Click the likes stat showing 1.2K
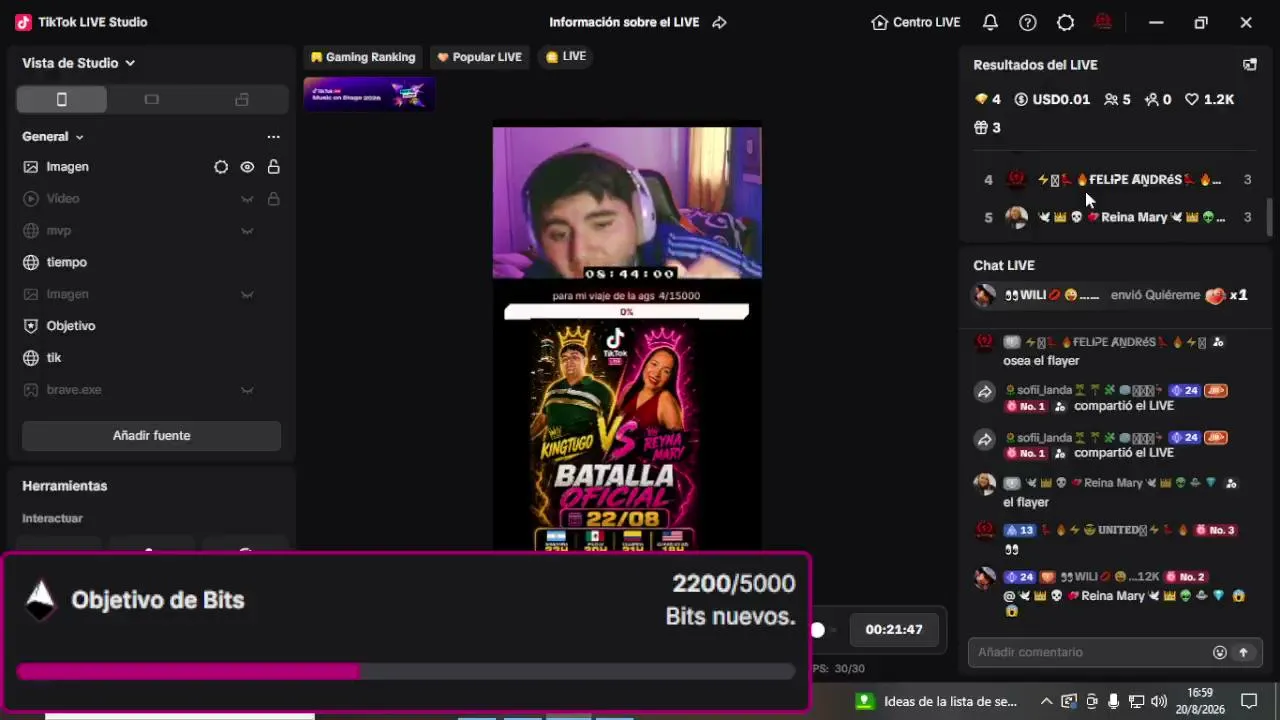 click(x=1209, y=99)
